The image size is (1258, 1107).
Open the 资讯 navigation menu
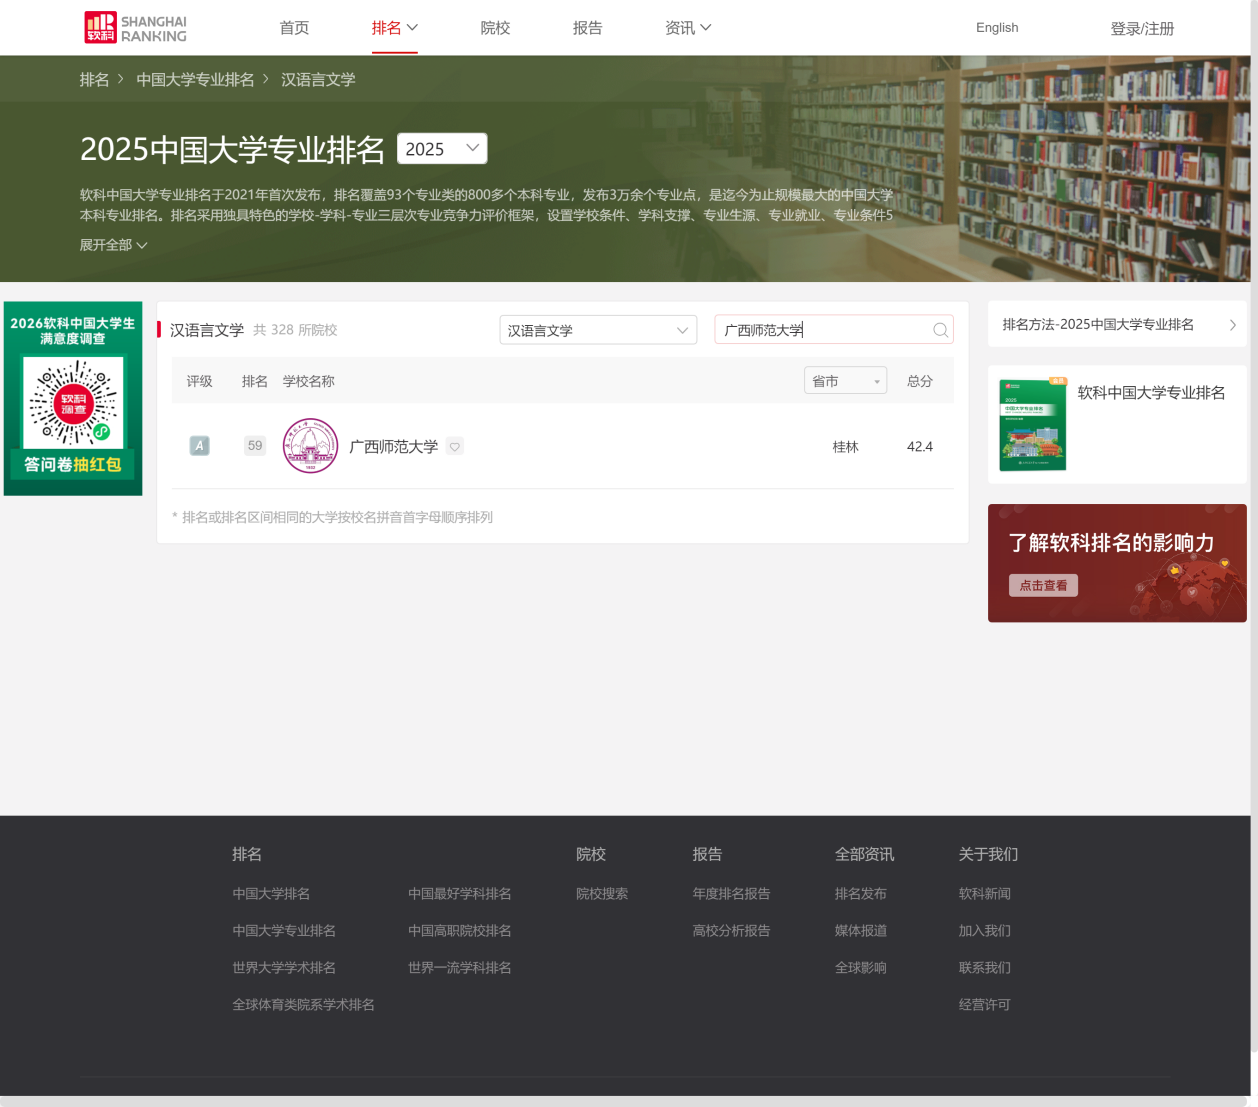point(688,28)
